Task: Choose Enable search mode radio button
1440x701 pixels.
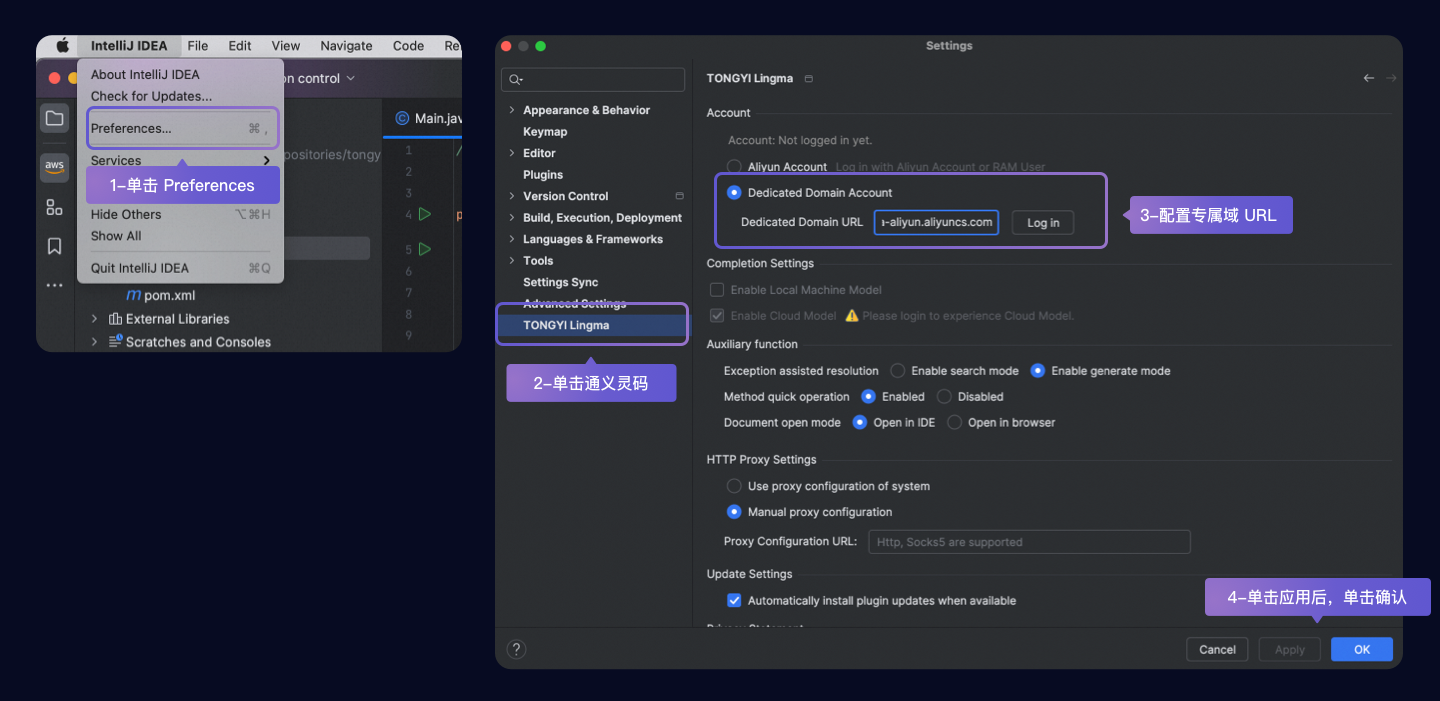Action: click(898, 371)
